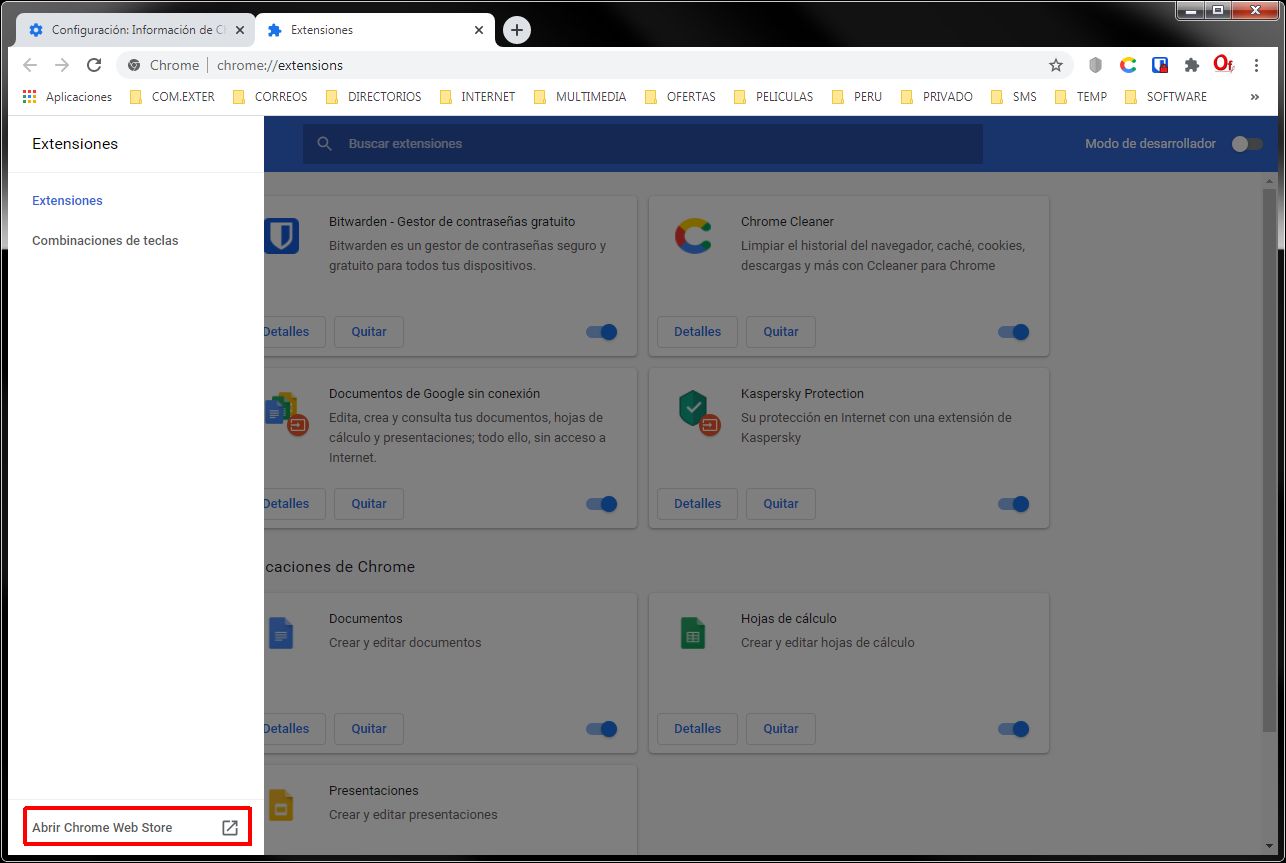This screenshot has height=863, width=1286.
Task: Click Quitar for Chrome Cleaner
Action: (x=781, y=332)
